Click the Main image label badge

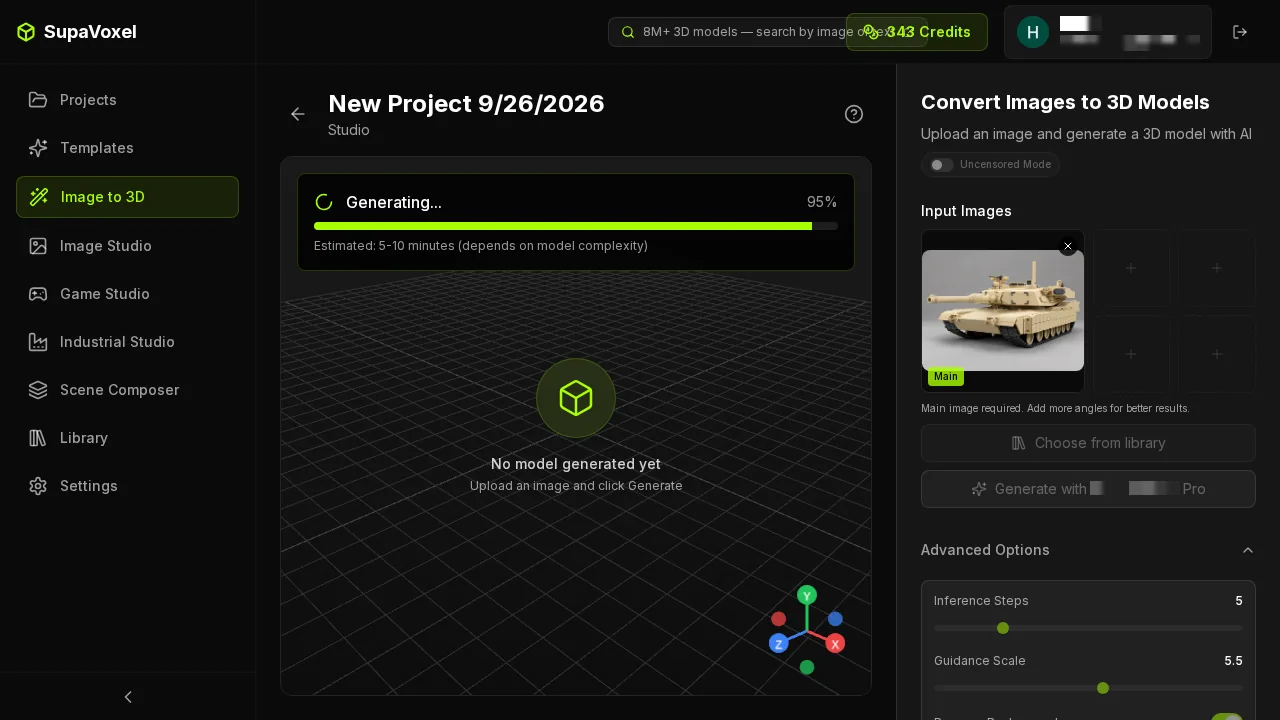[946, 377]
